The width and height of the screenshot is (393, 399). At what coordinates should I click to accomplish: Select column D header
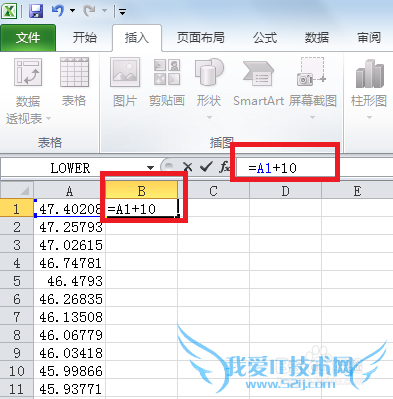click(x=285, y=191)
